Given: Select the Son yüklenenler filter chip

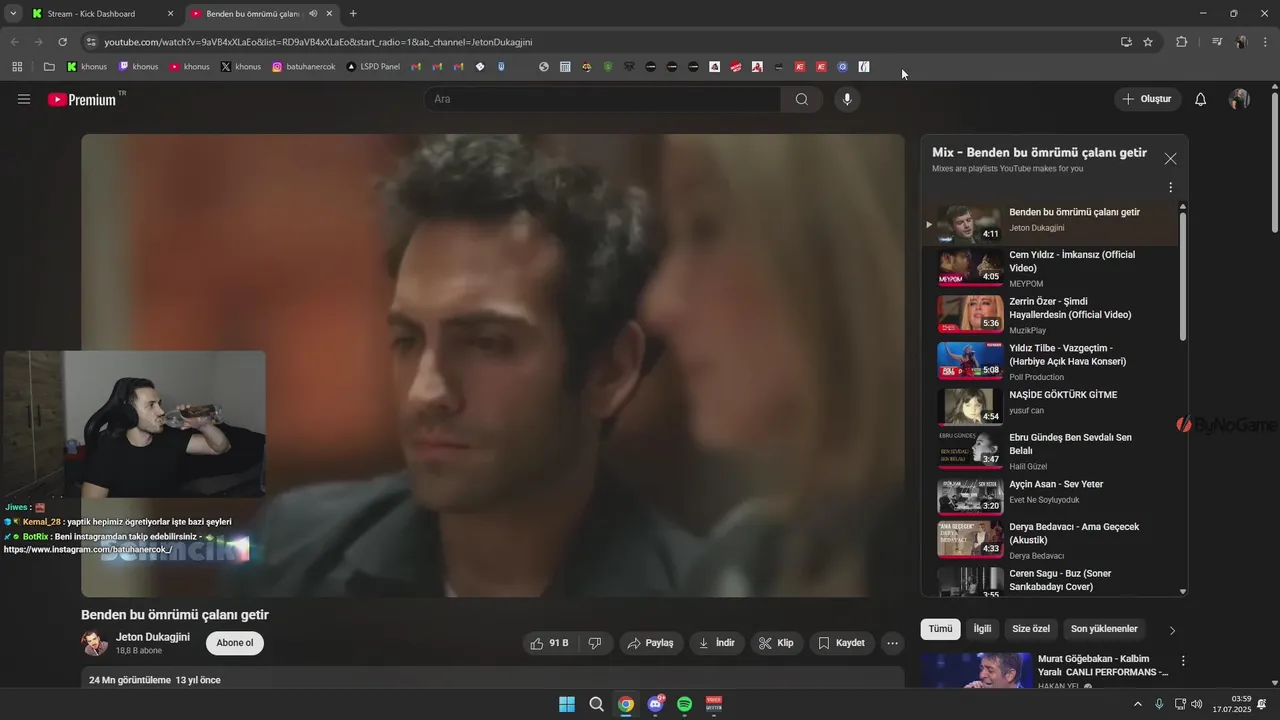Looking at the screenshot, I should click(1104, 629).
